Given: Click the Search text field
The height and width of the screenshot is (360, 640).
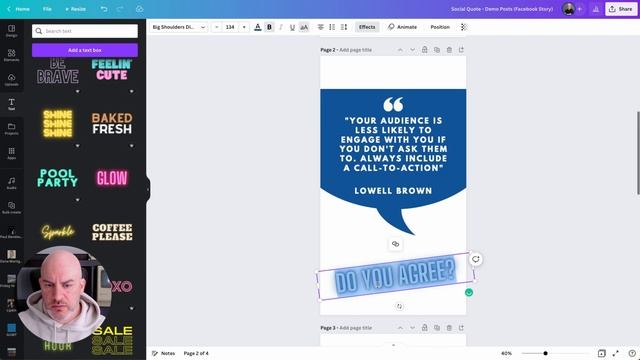Looking at the screenshot, I should (x=85, y=31).
